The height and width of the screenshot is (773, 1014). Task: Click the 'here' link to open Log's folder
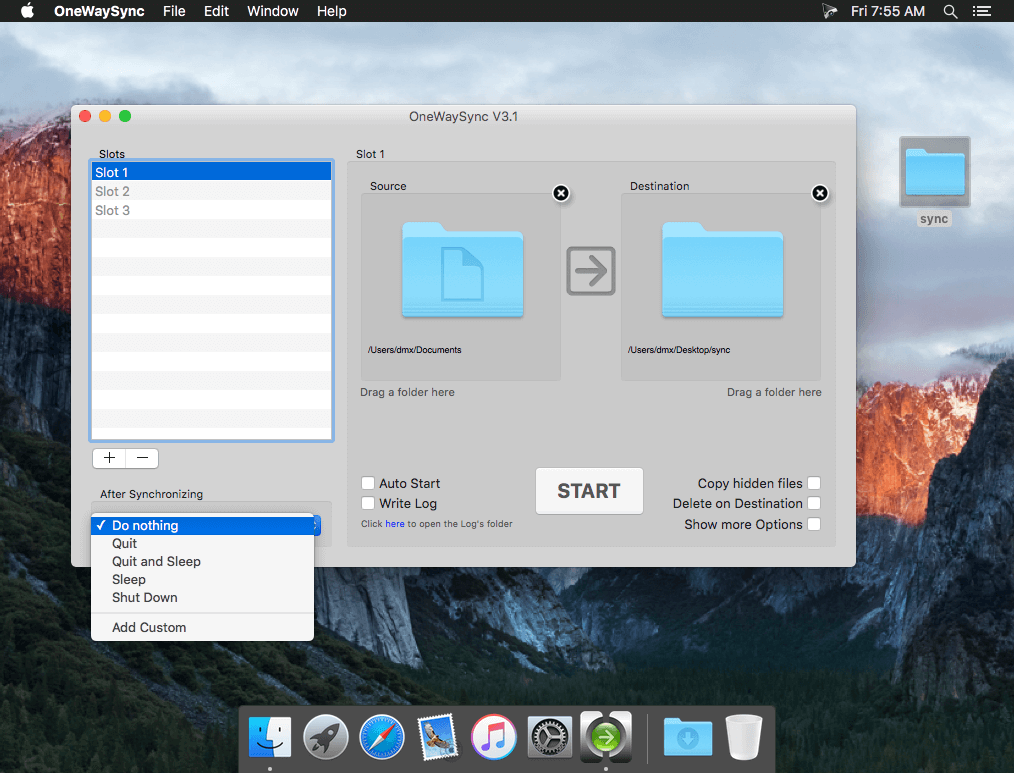pyautogui.click(x=394, y=524)
